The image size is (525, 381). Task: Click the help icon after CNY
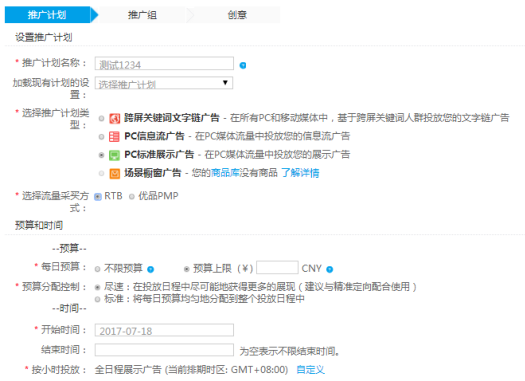tap(329, 269)
